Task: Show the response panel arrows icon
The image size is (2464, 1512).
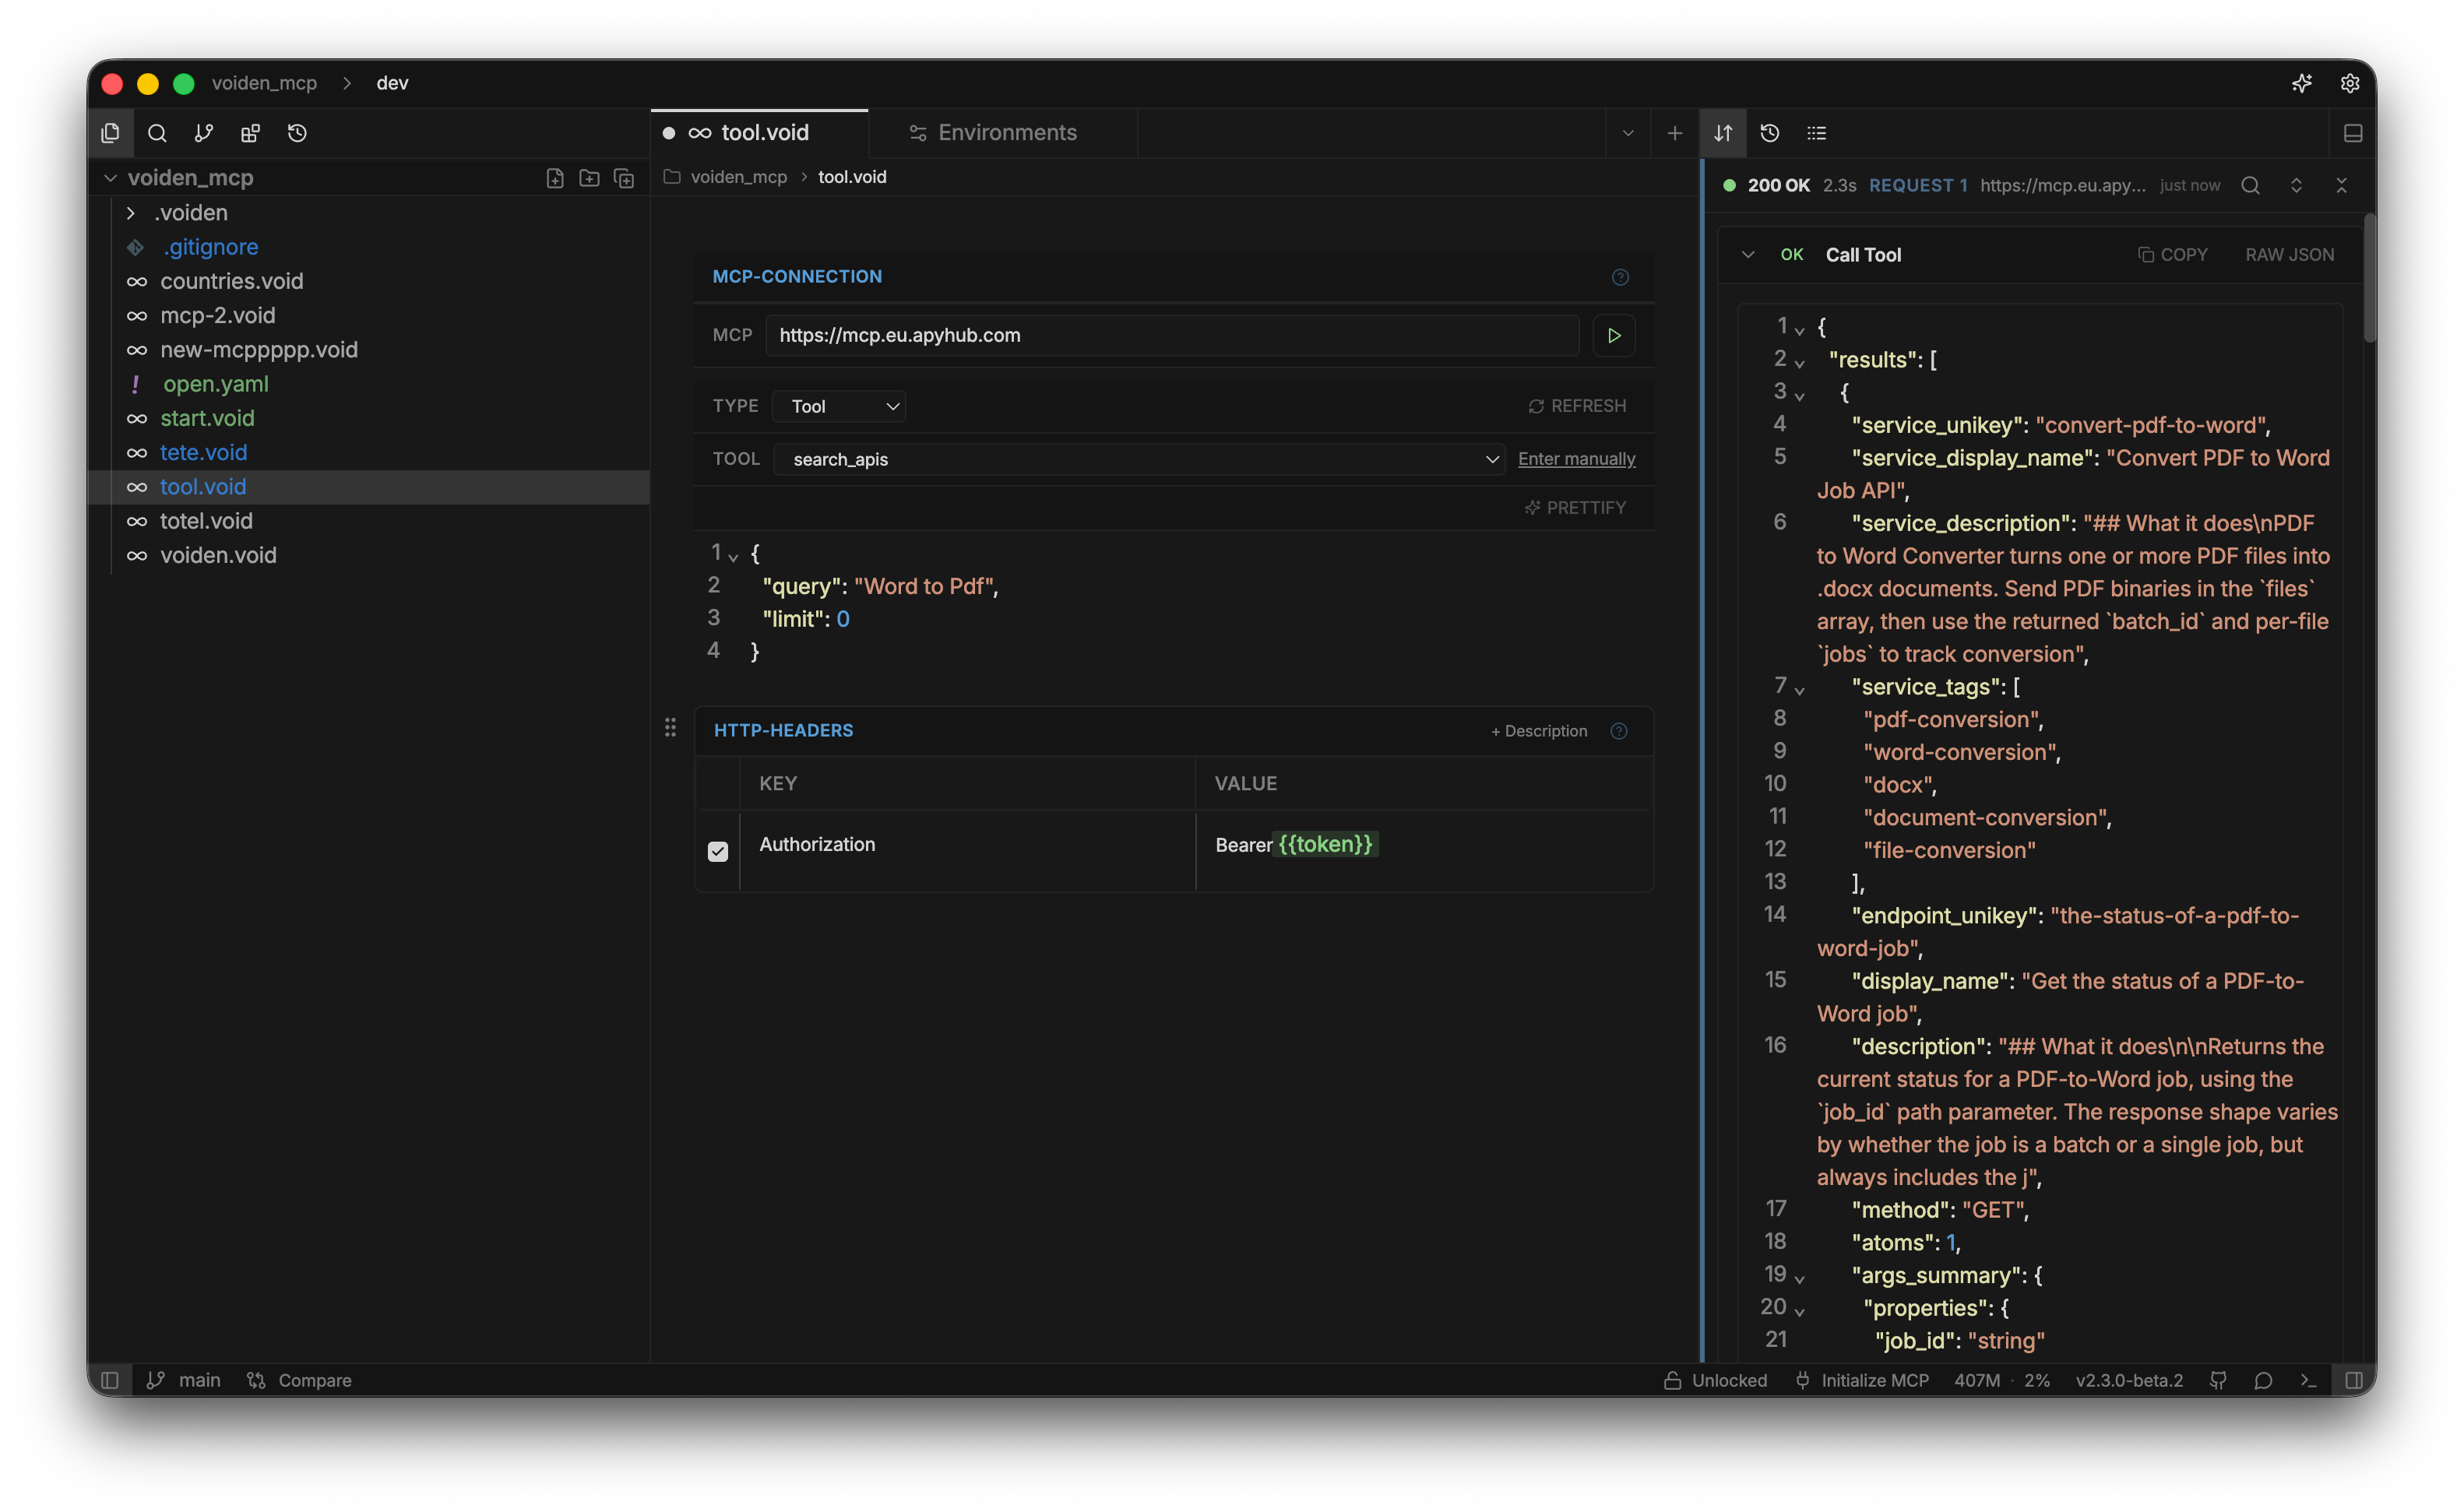Action: click(x=1723, y=133)
